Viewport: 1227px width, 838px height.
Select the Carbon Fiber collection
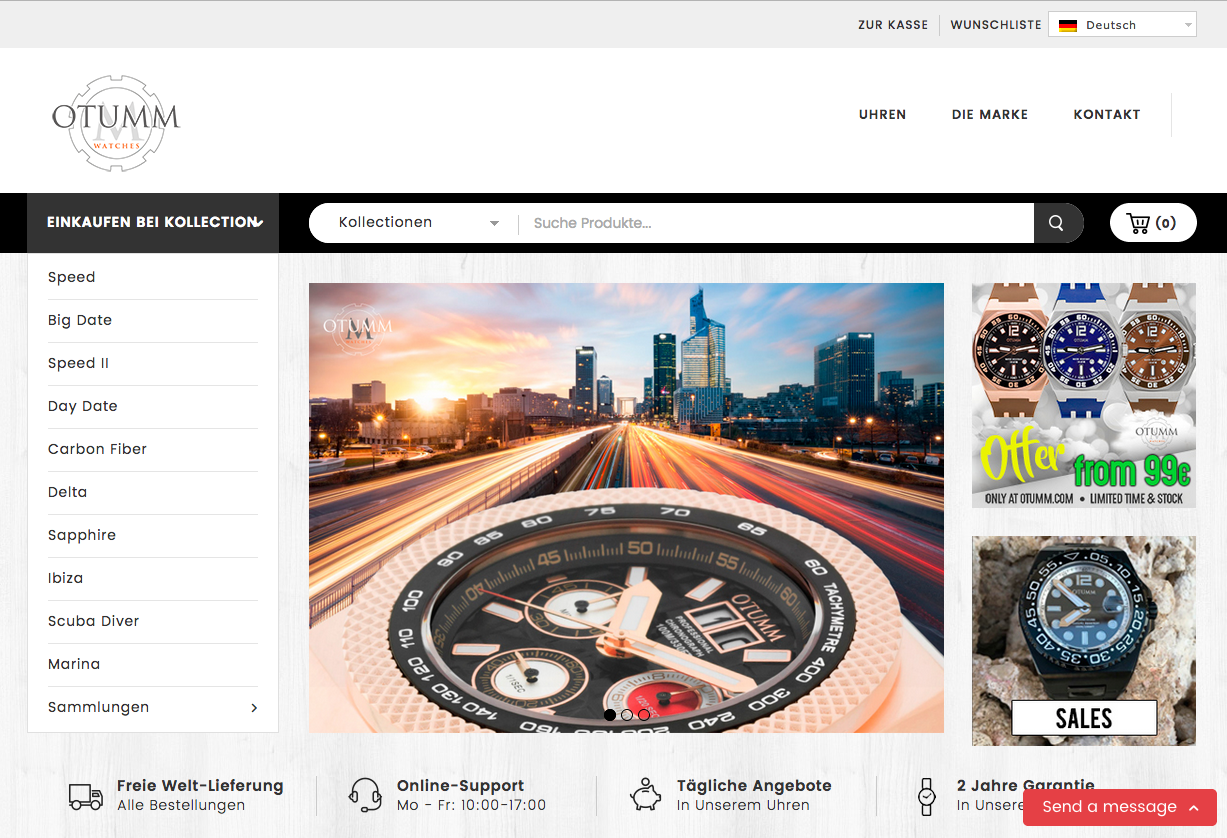(98, 449)
